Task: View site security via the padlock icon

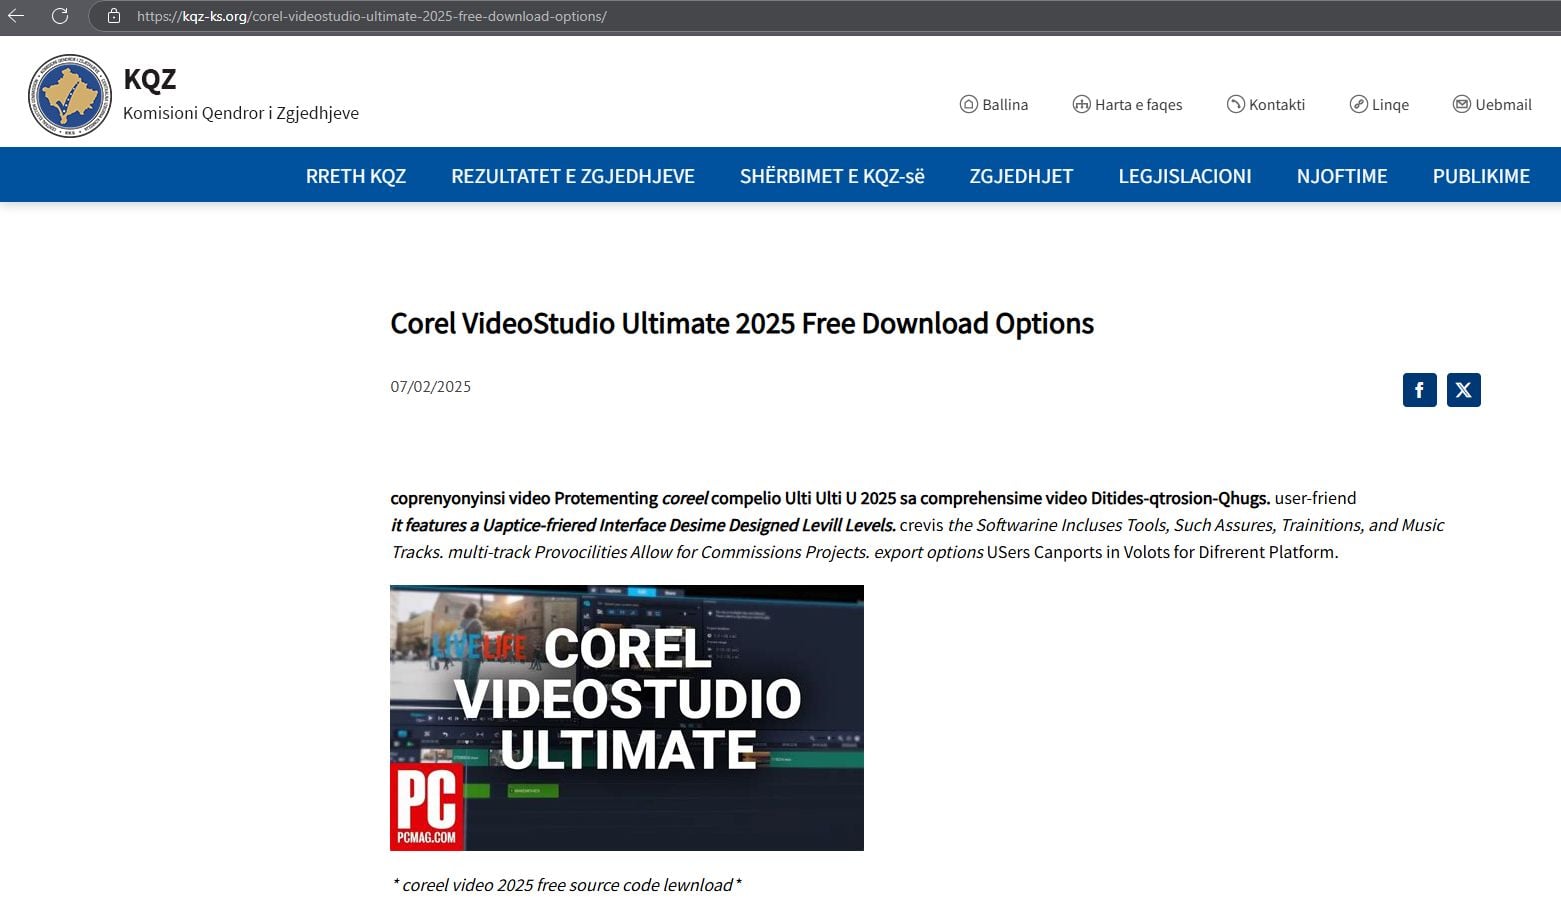Action: pos(114,16)
